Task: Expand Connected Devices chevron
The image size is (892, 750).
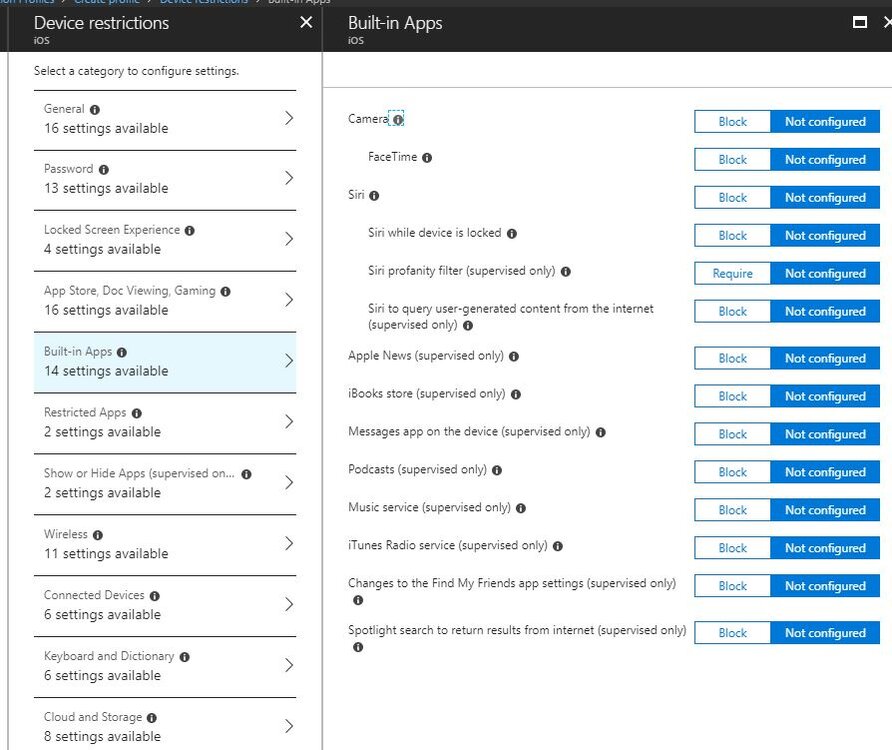Action: pos(289,604)
